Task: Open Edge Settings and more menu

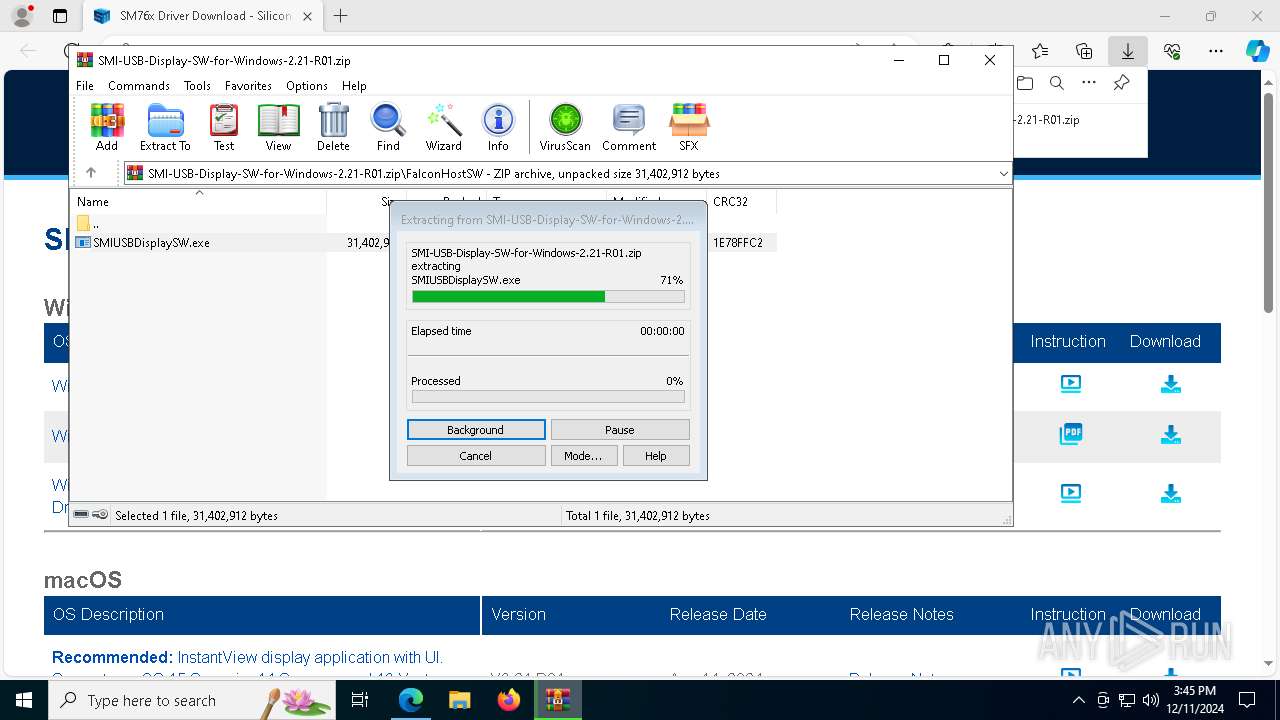Action: click(x=1216, y=50)
